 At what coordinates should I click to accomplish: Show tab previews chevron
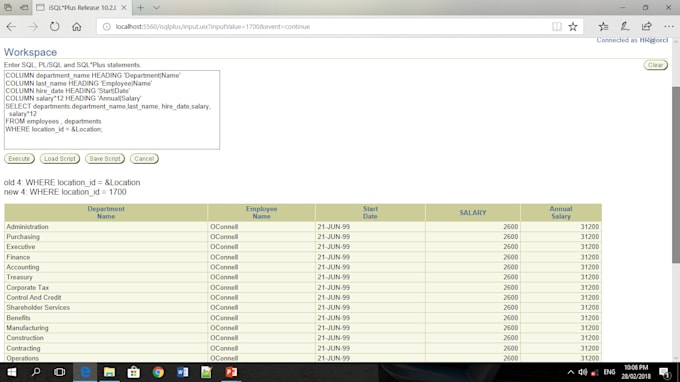pyautogui.click(x=156, y=7)
